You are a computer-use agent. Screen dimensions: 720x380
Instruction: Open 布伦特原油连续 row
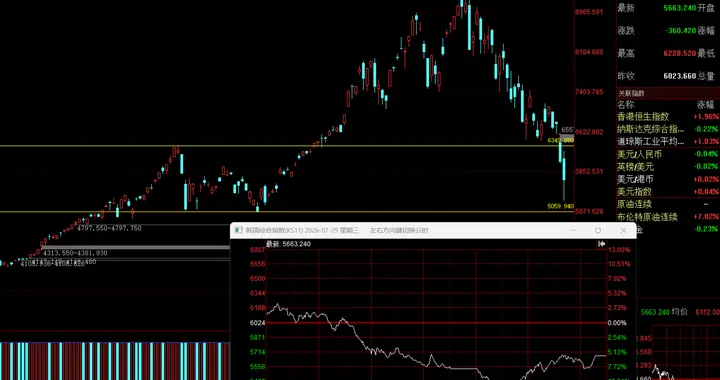[668, 217]
